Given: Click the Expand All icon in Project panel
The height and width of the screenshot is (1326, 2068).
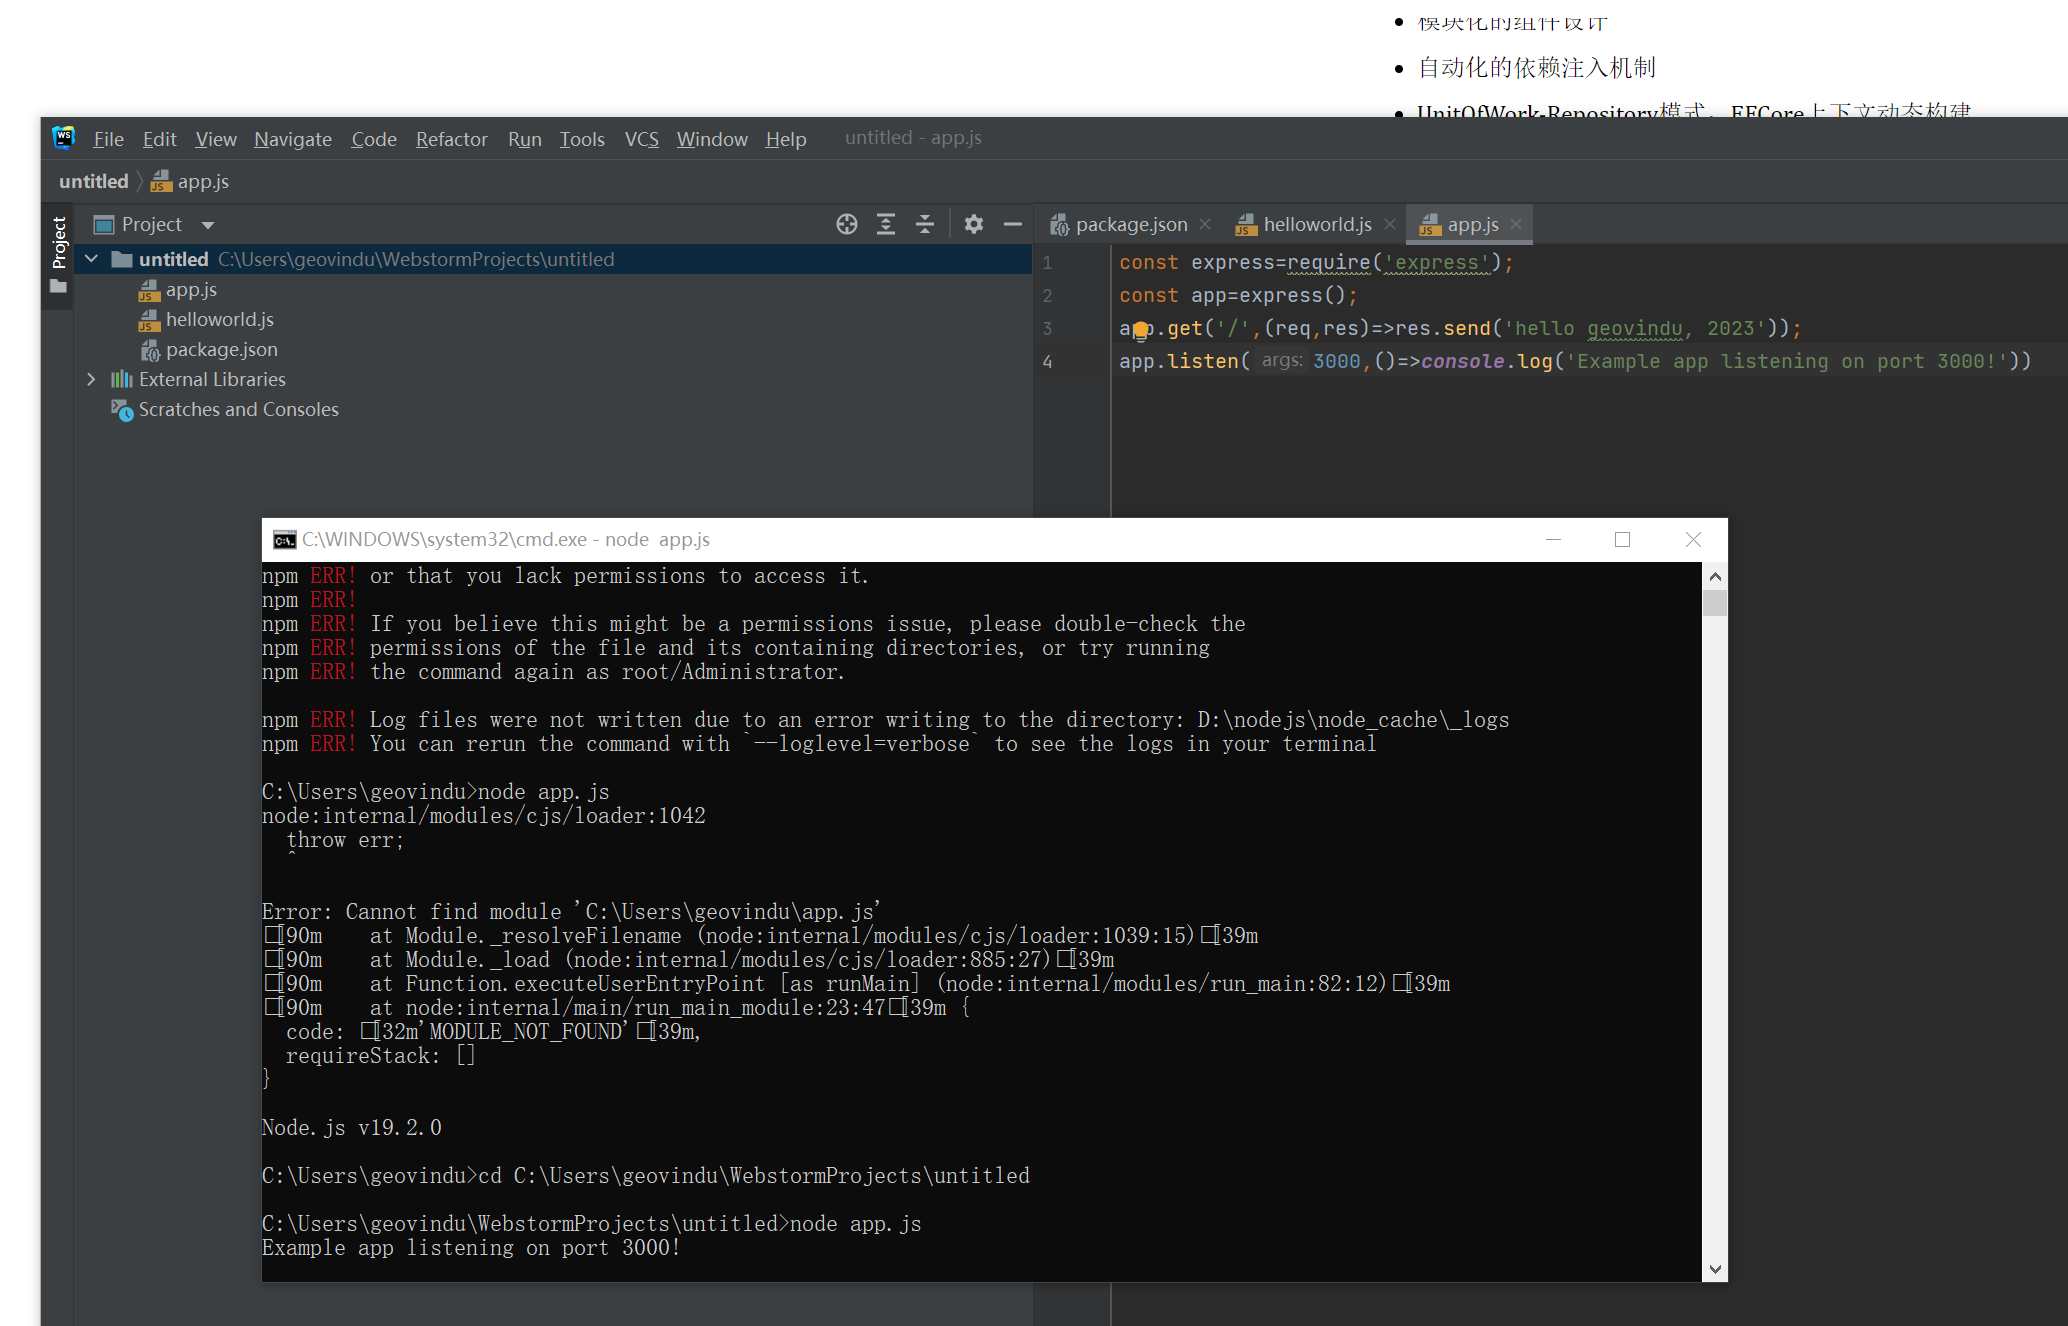Looking at the screenshot, I should (885, 224).
